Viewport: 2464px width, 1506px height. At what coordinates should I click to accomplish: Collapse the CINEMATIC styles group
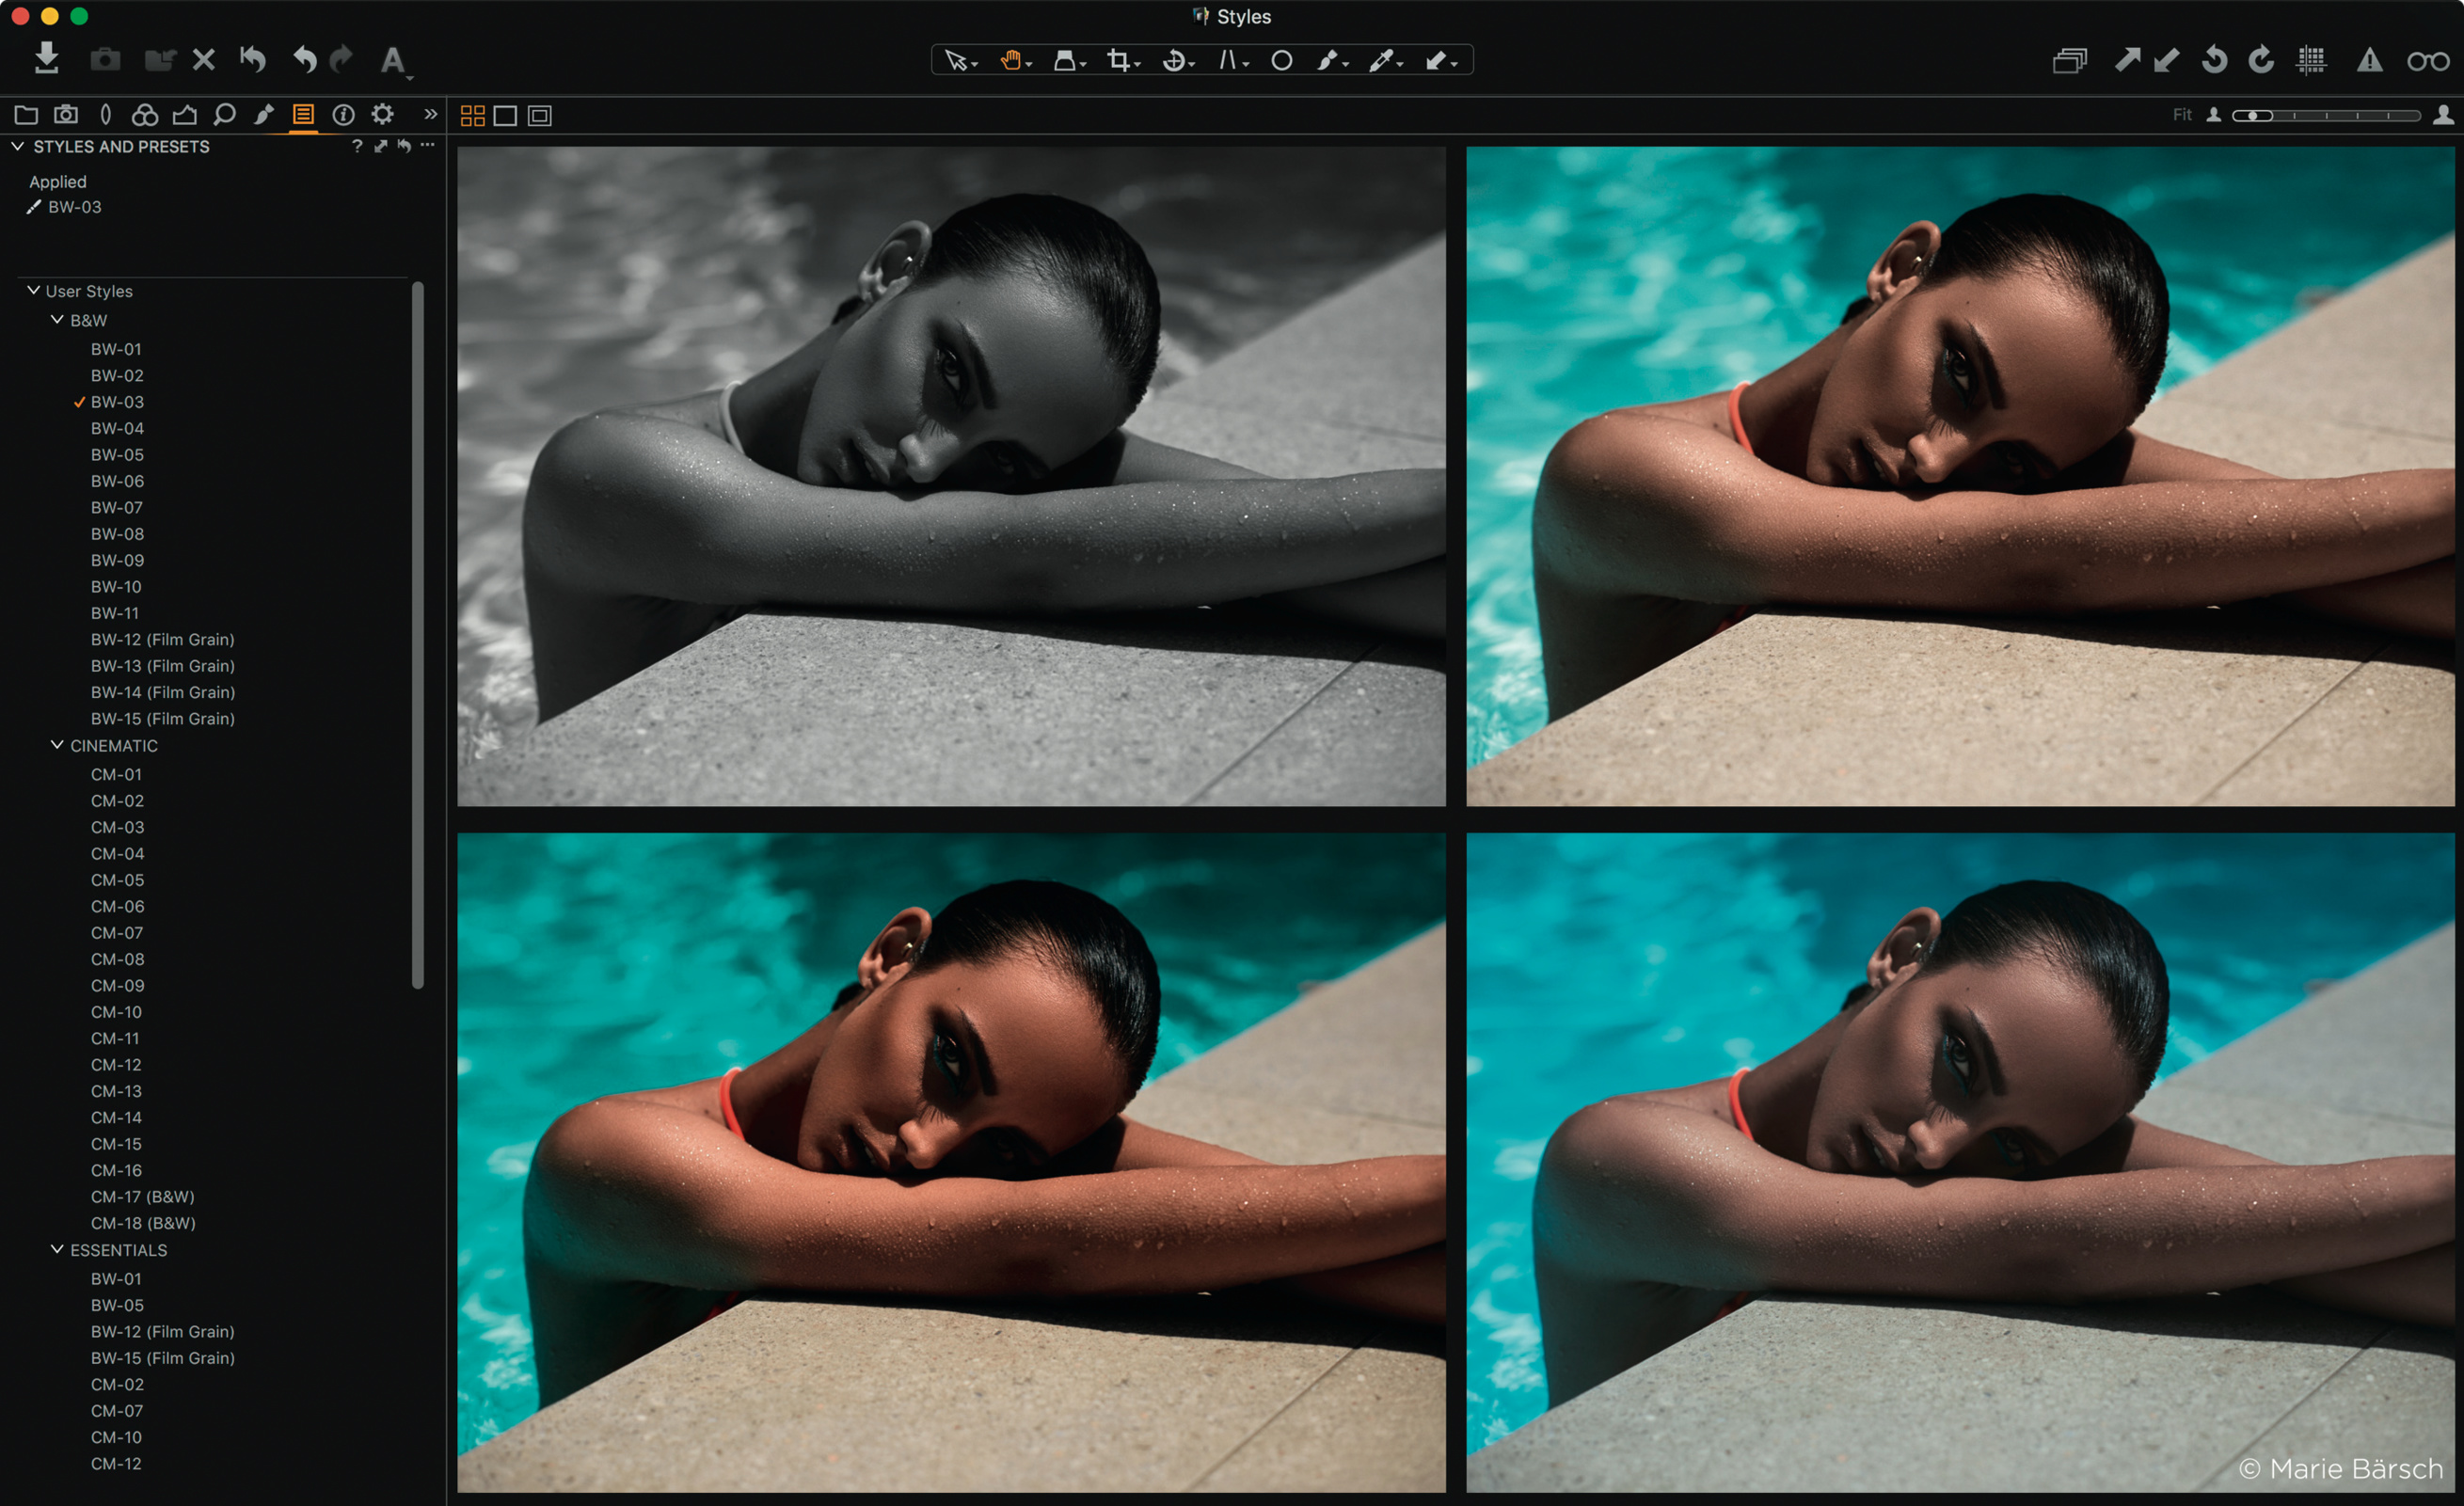point(57,745)
